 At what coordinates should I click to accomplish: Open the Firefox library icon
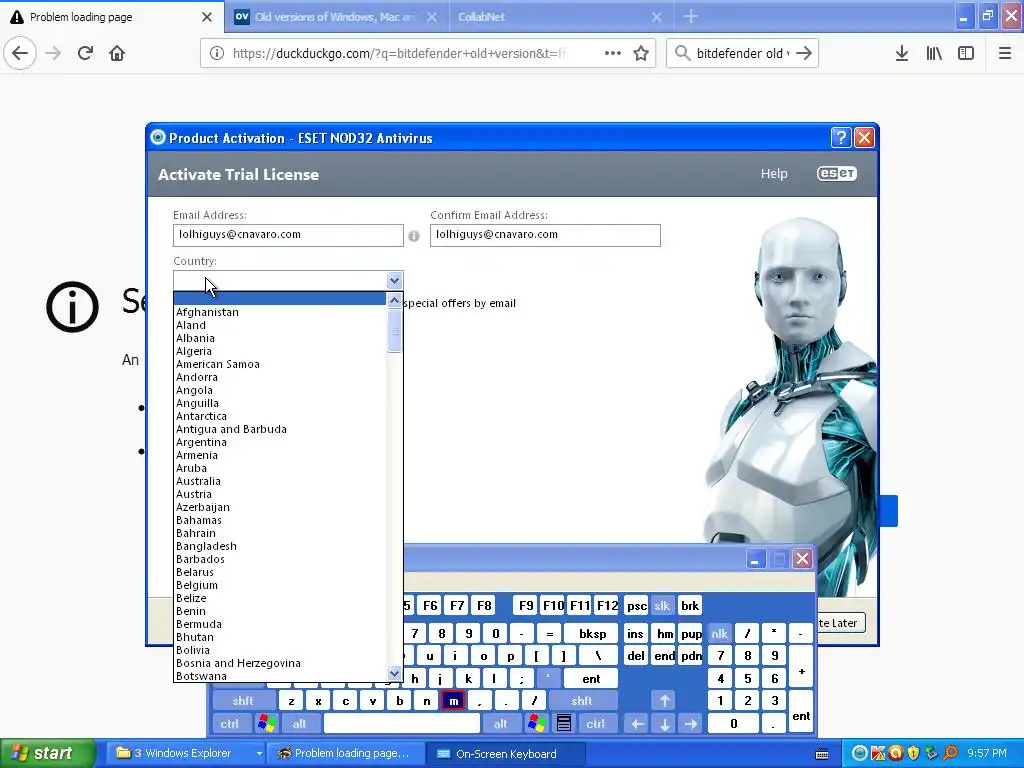click(x=934, y=54)
